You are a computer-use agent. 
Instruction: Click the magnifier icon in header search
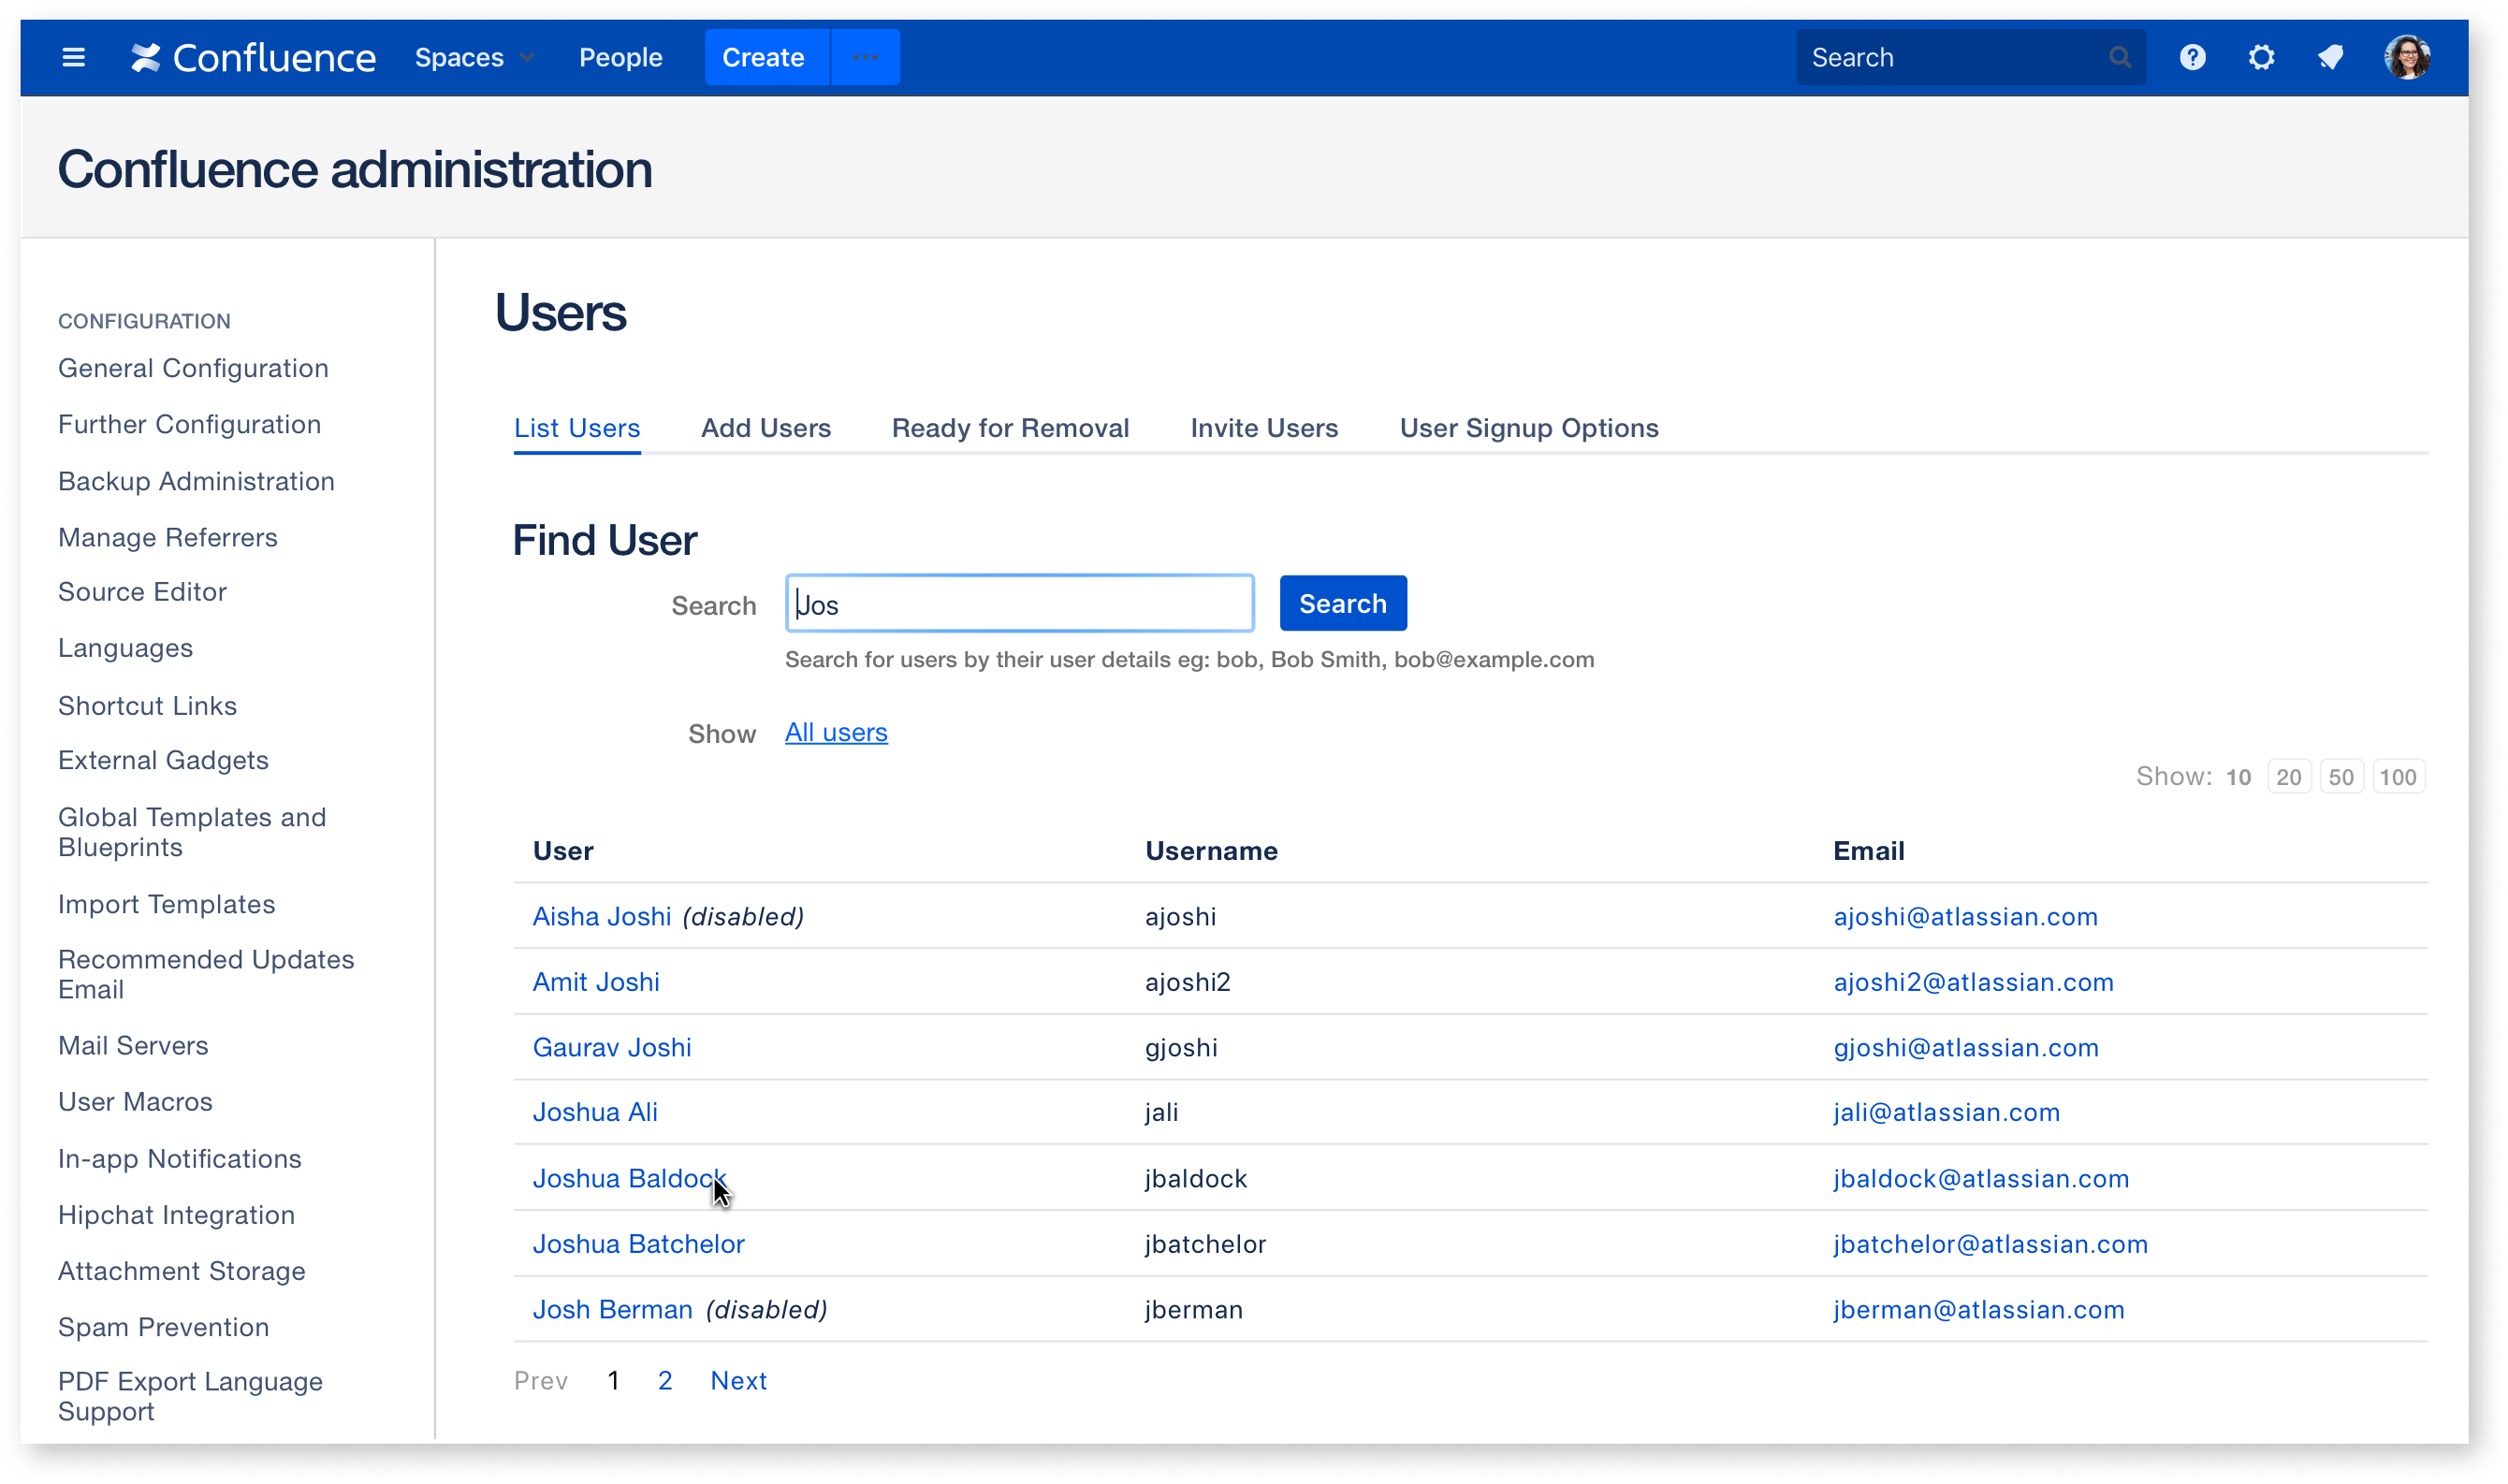click(2119, 57)
